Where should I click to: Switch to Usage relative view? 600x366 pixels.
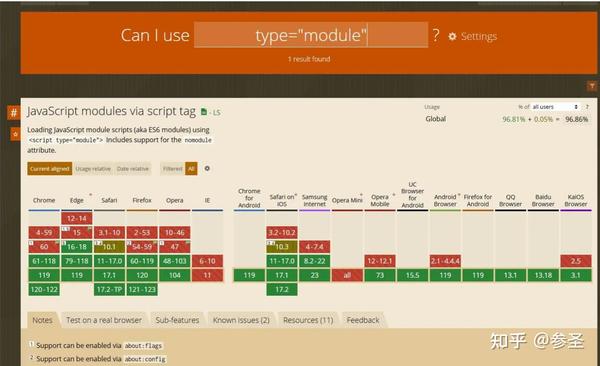(x=93, y=169)
